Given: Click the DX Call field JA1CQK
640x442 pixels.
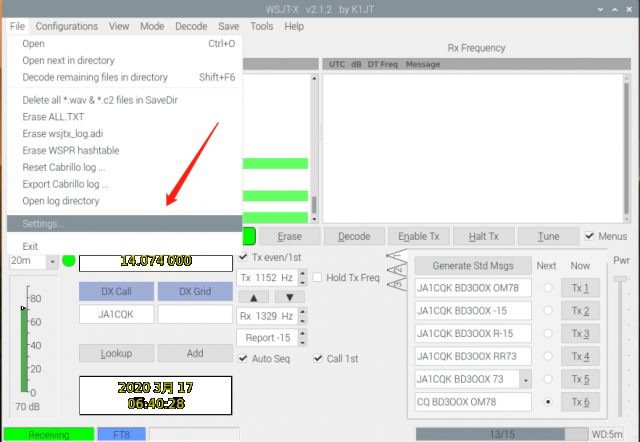Looking at the screenshot, I should [x=116, y=314].
